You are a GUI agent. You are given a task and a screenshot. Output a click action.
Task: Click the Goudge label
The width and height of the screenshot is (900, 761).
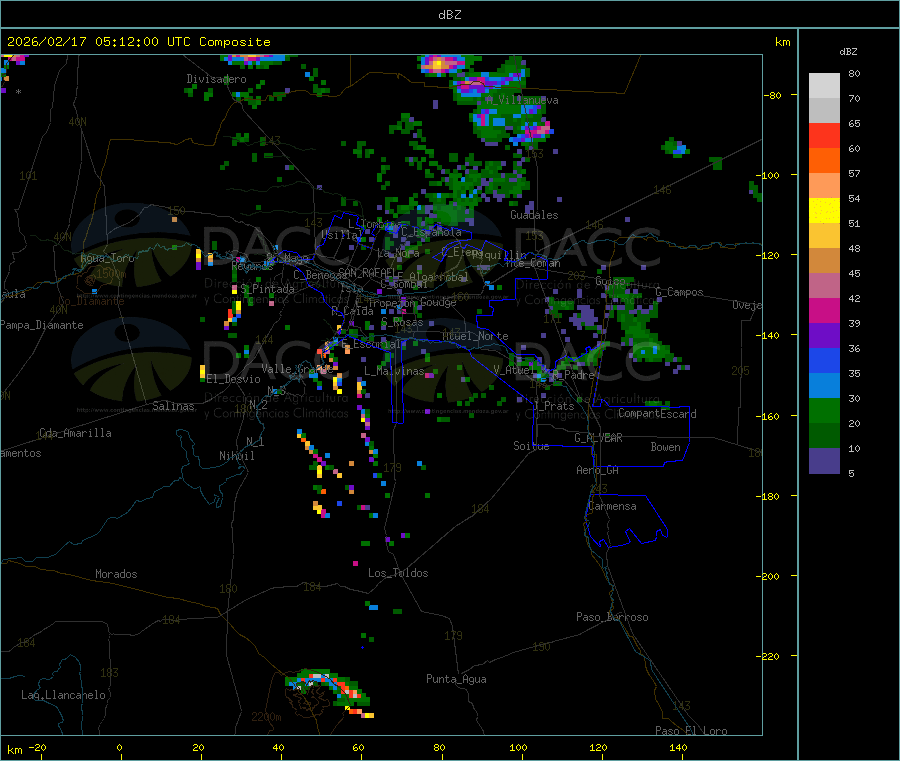439,302
